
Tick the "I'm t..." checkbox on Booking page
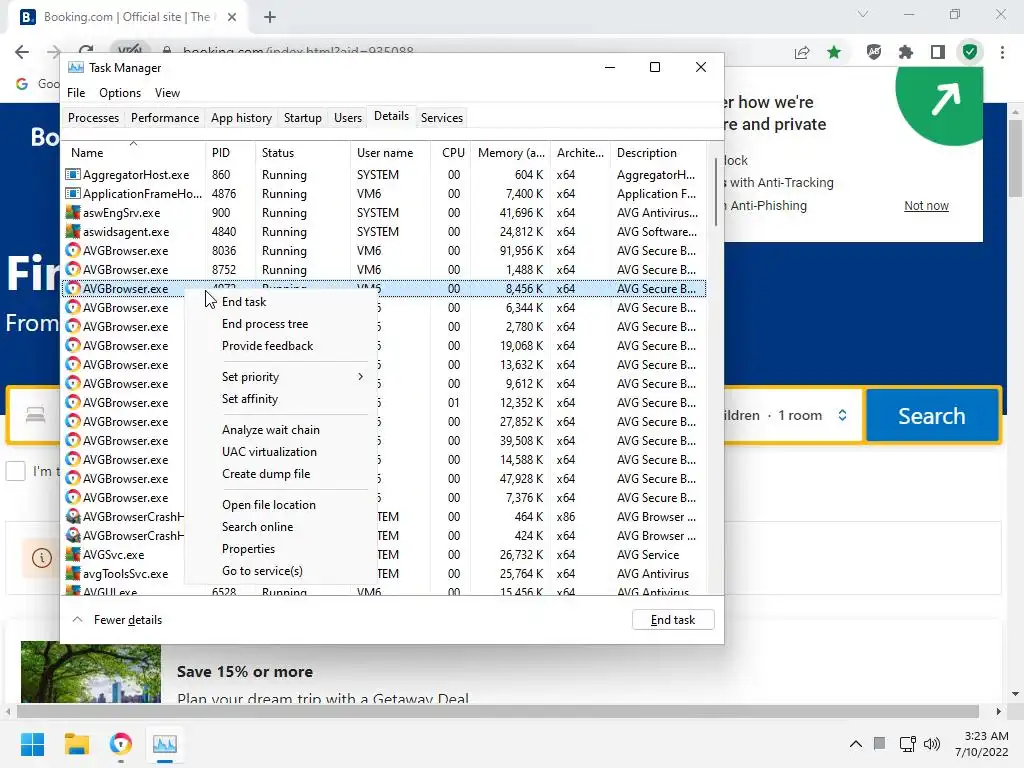click(x=16, y=471)
